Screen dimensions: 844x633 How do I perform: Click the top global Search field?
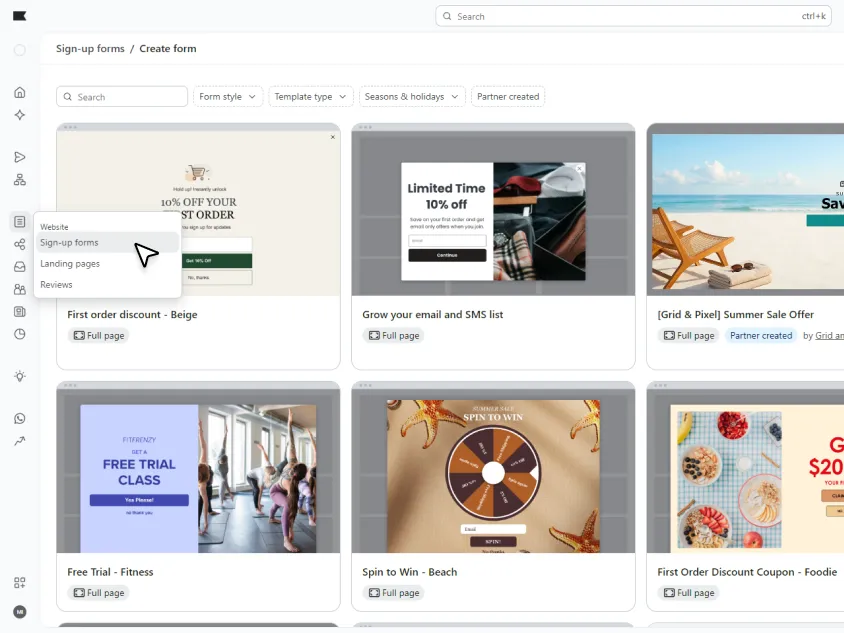click(634, 16)
